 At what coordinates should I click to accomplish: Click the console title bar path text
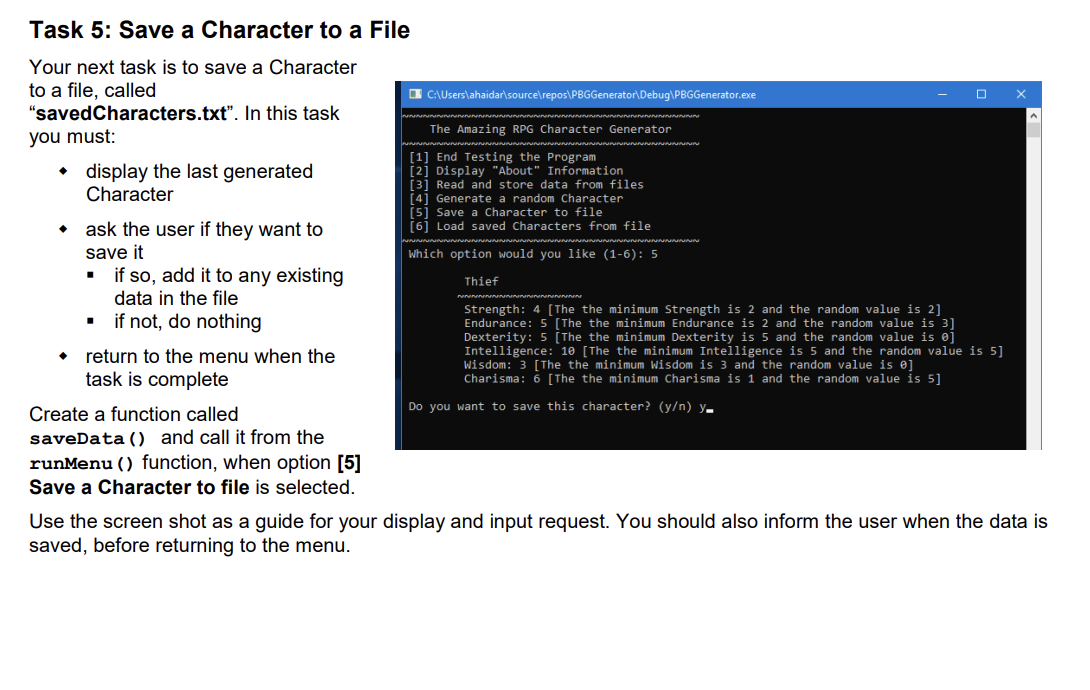pyautogui.click(x=591, y=95)
